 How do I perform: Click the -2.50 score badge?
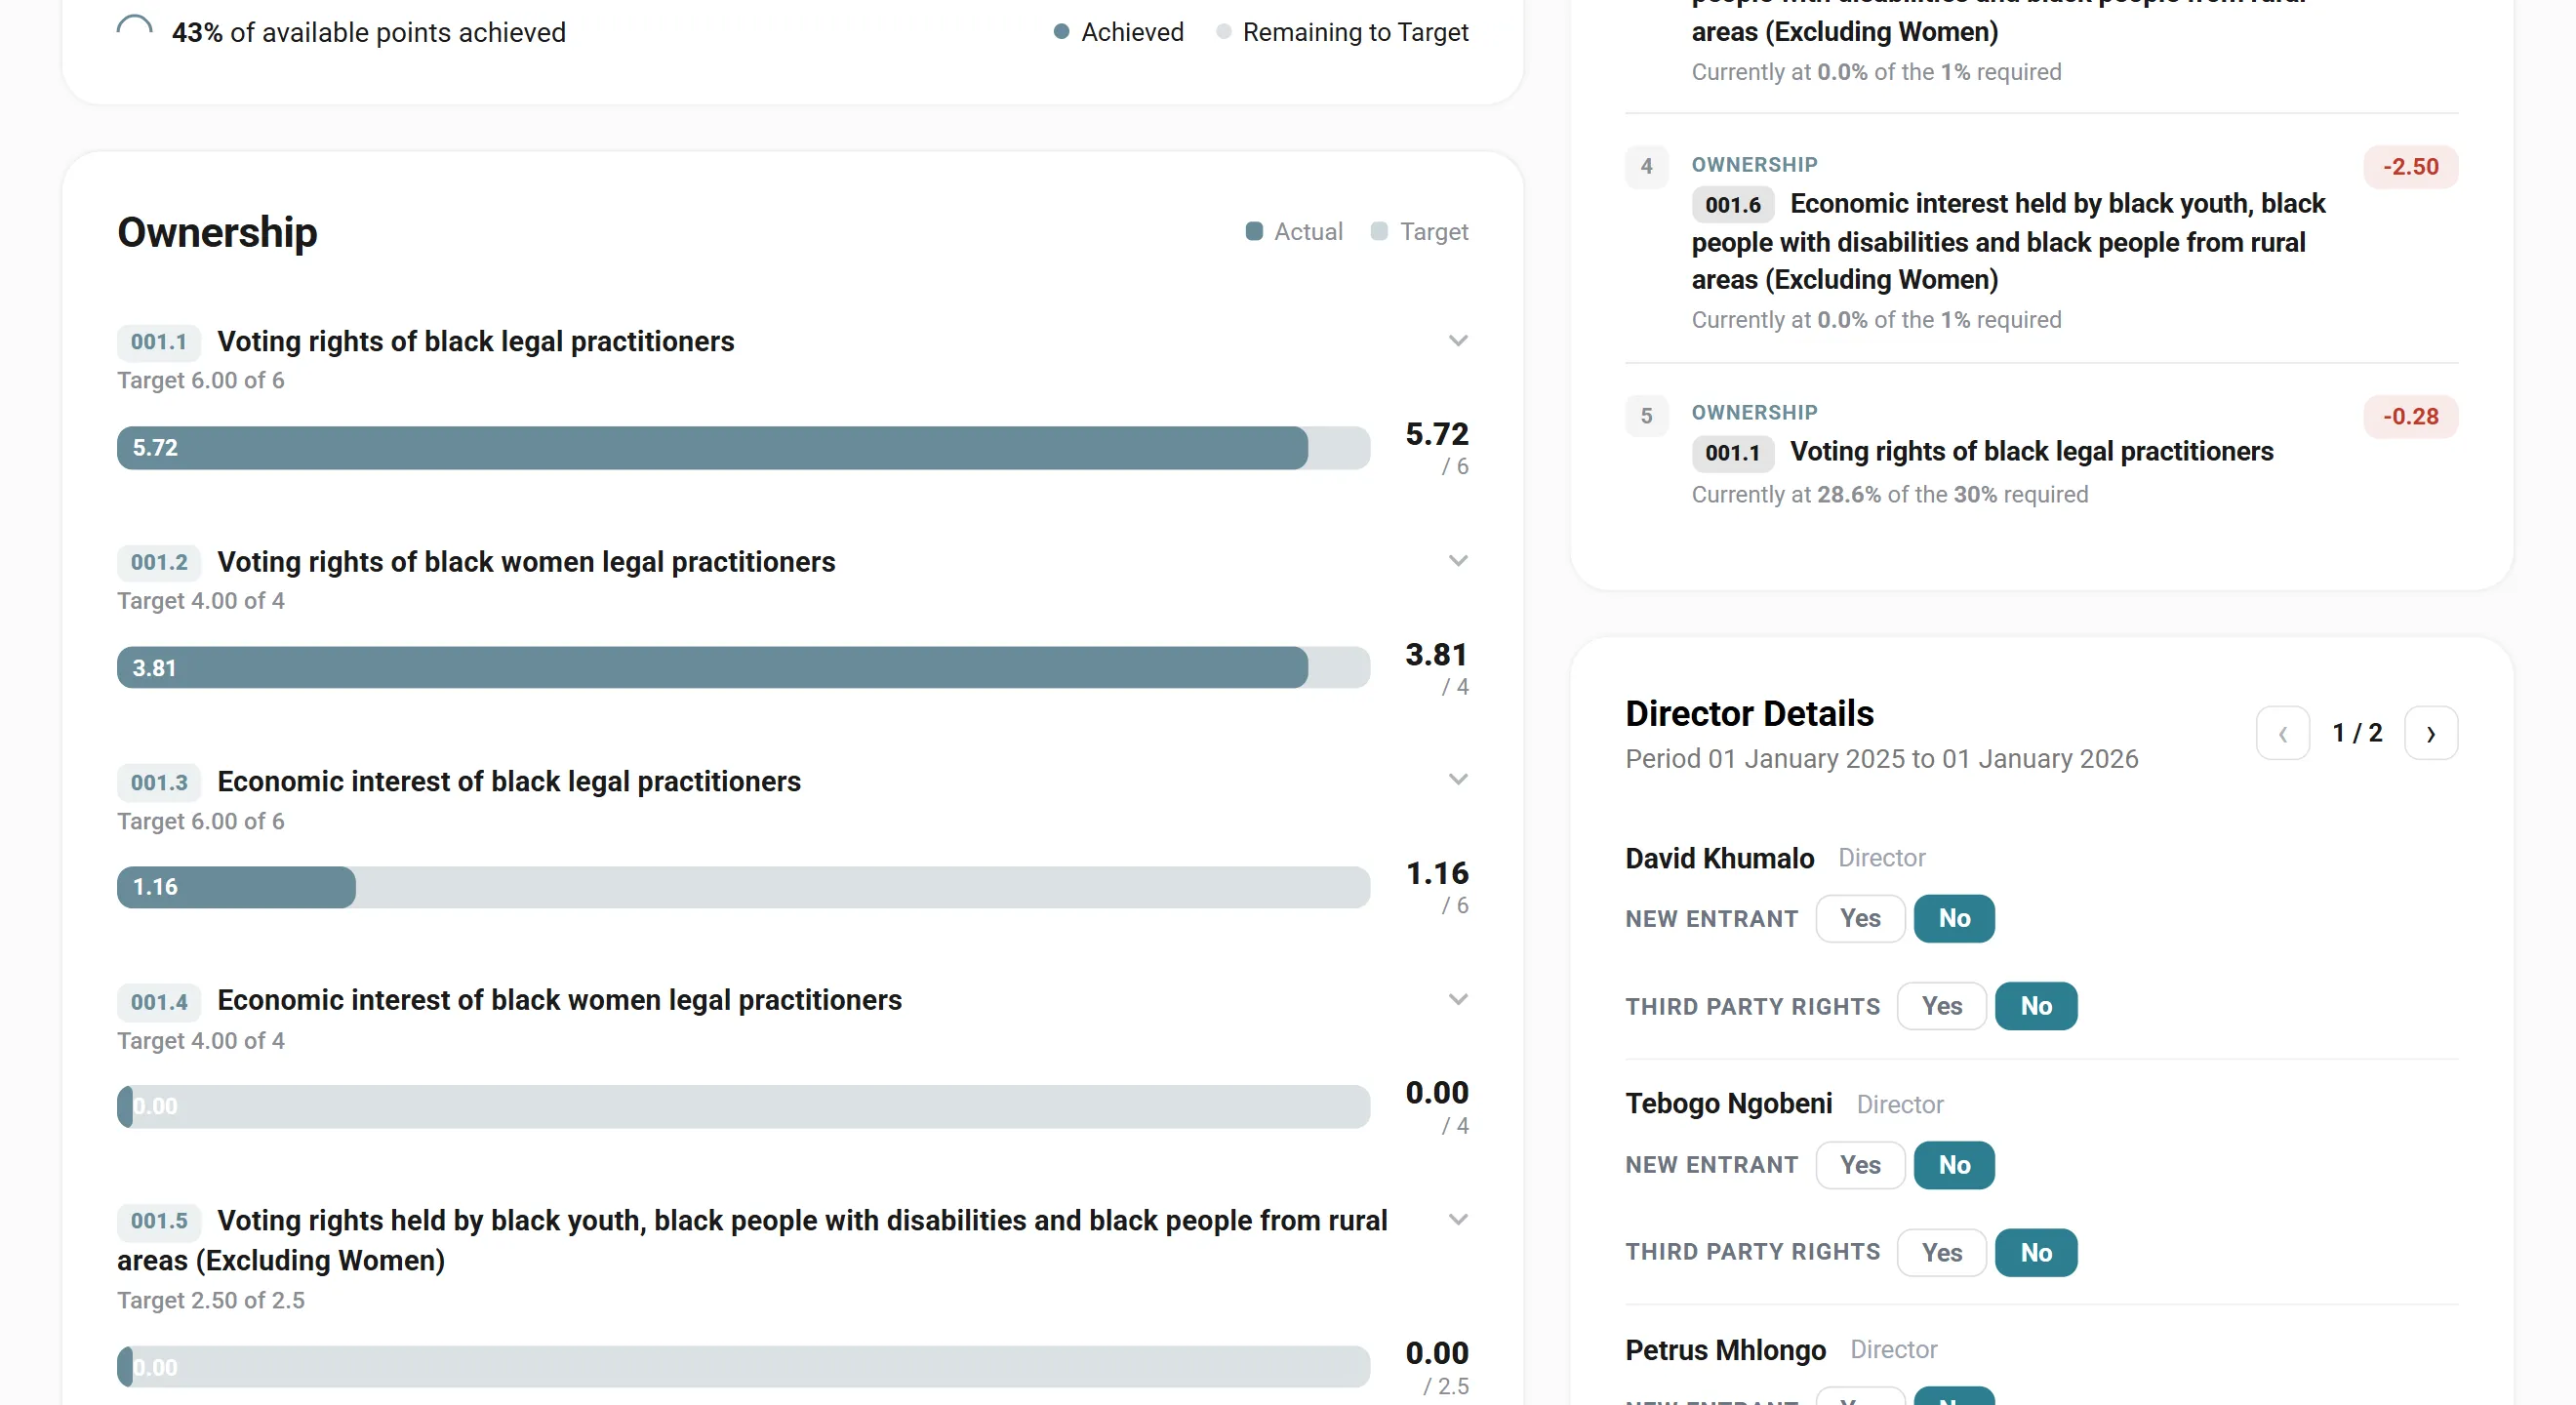(x=2410, y=167)
